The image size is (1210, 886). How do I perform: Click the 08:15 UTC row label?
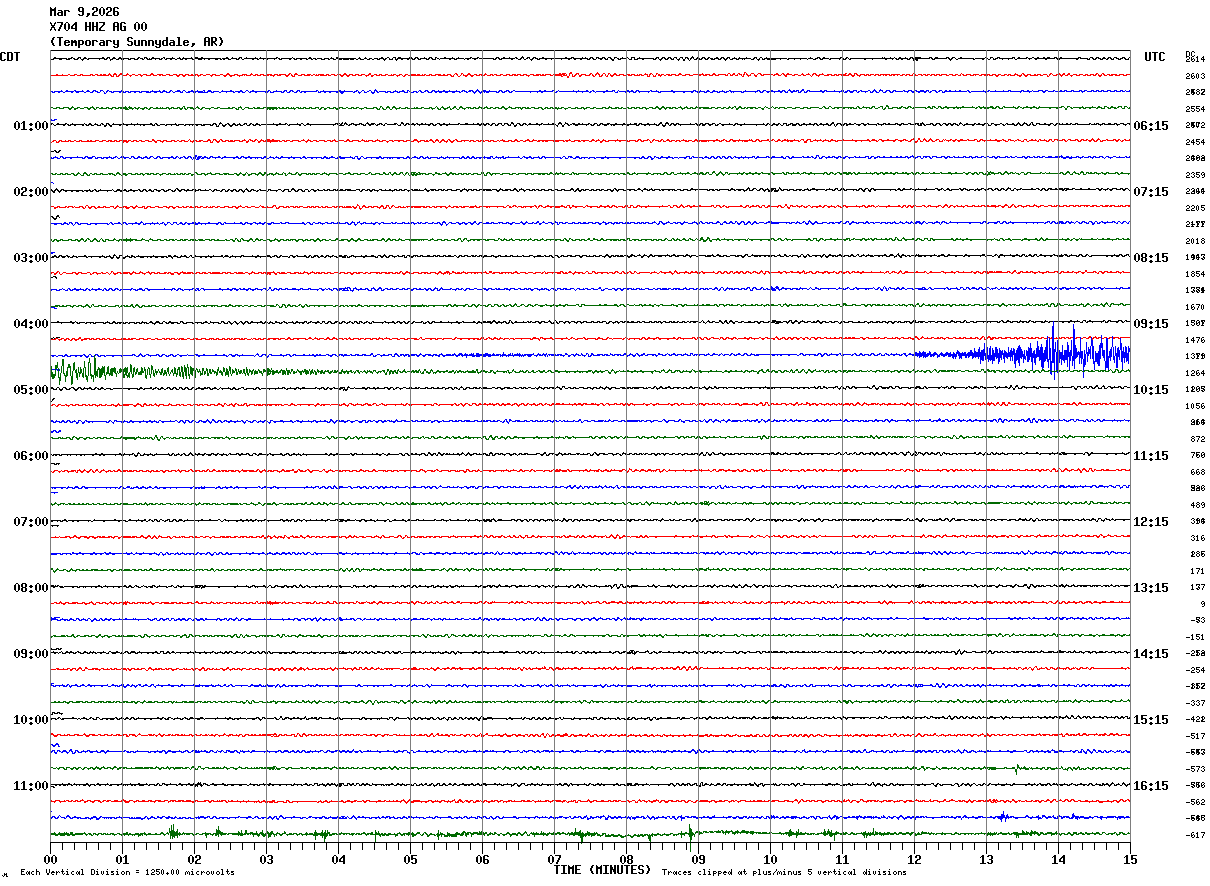1151,258
